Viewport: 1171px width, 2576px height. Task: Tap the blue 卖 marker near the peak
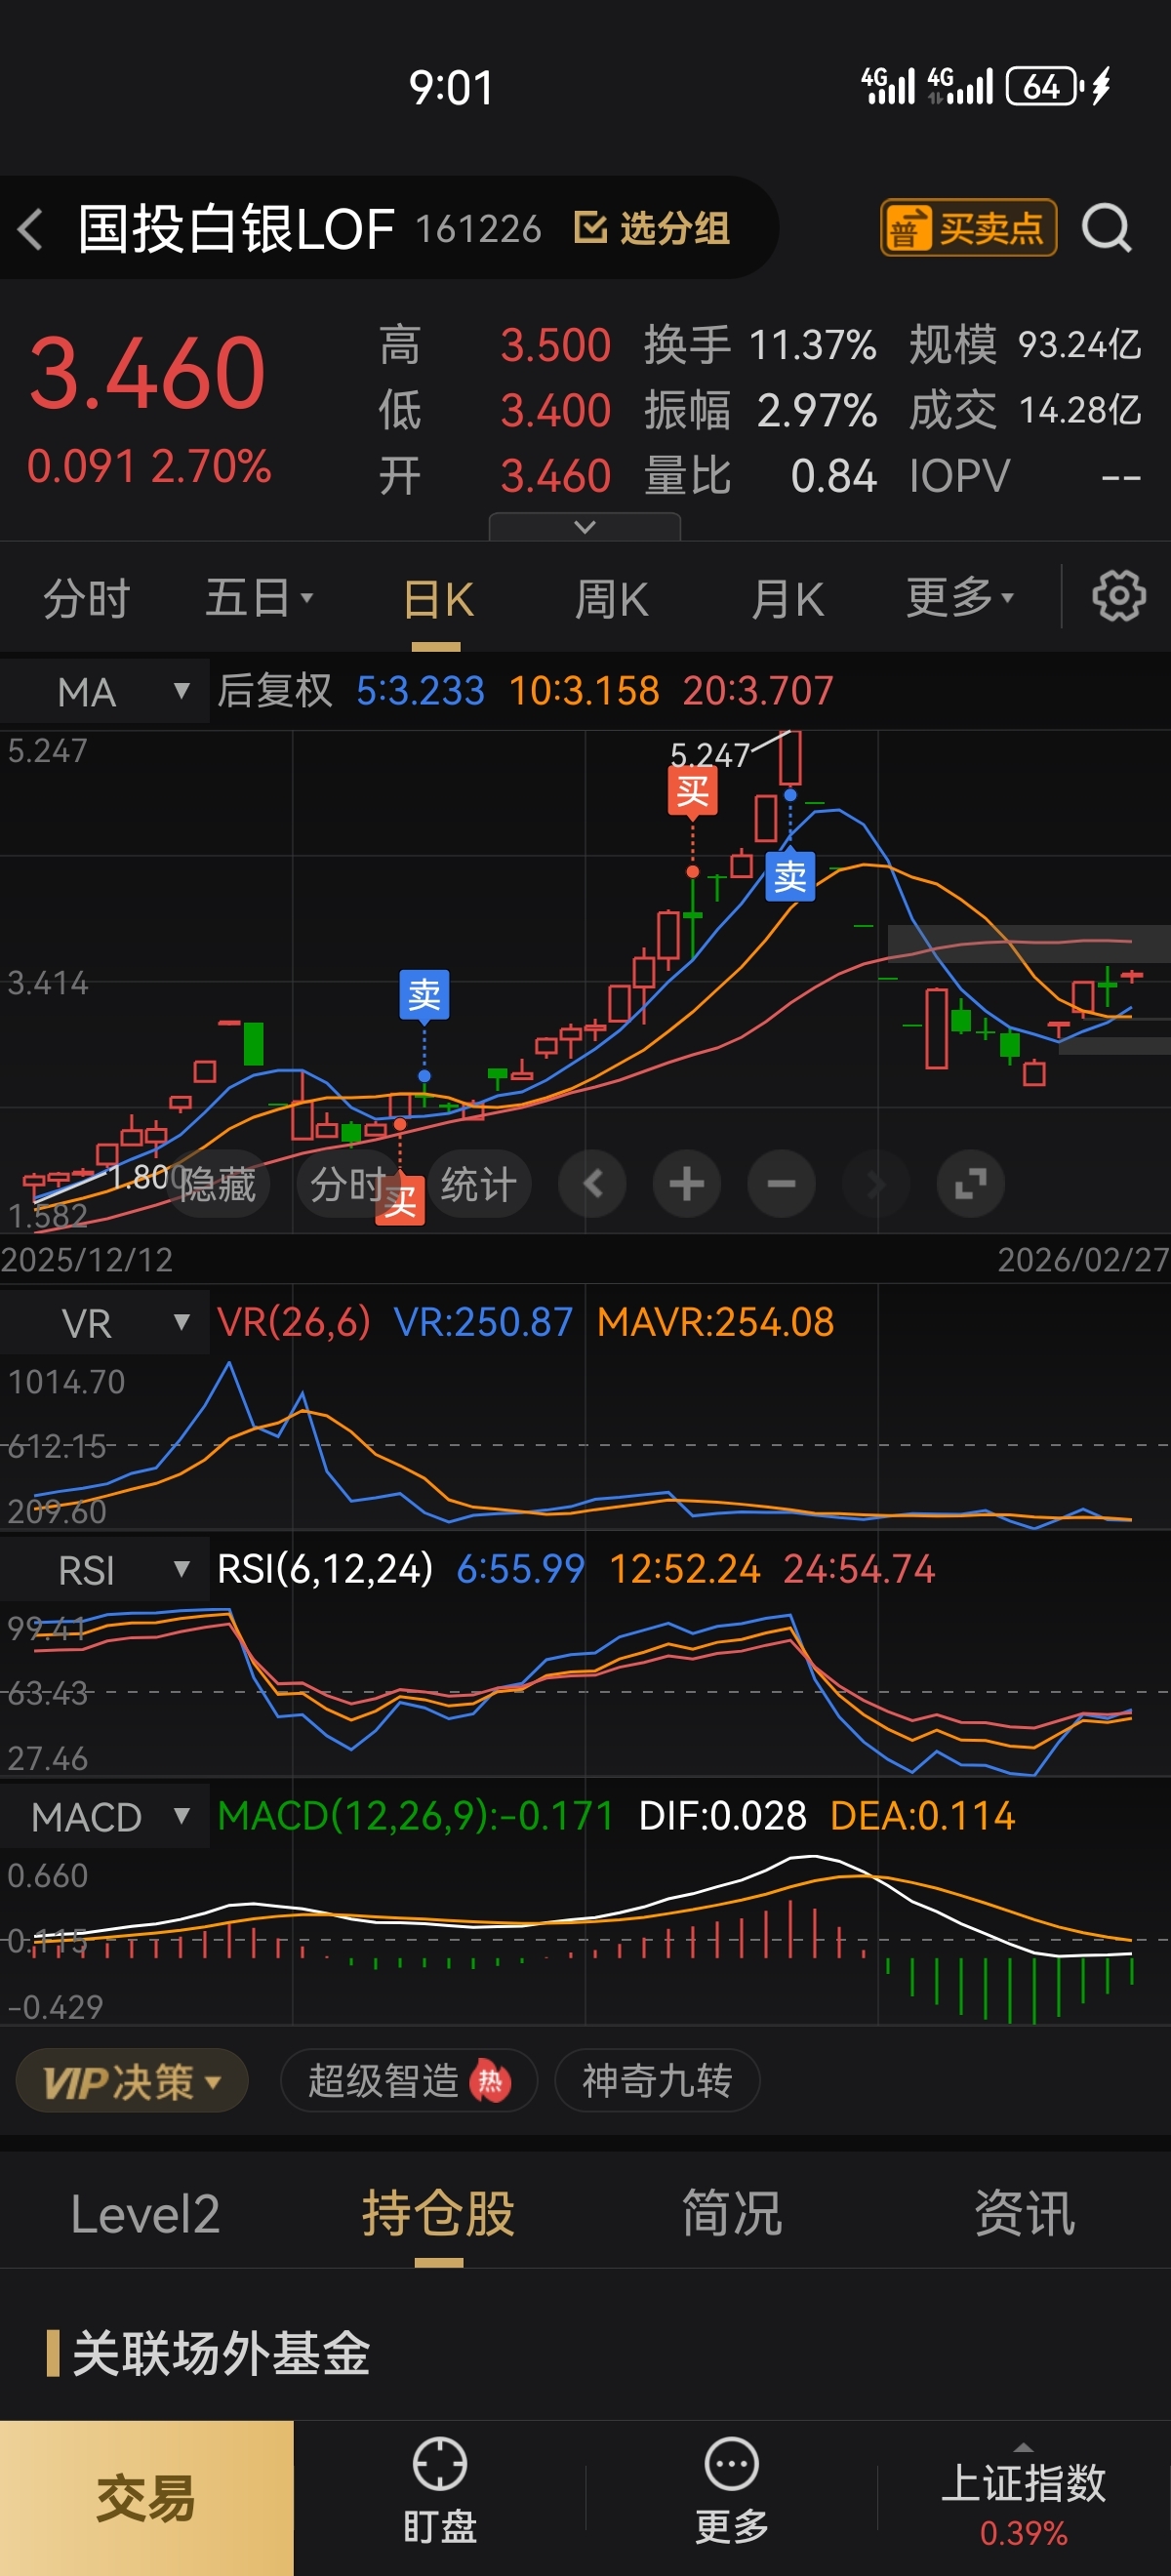790,877
